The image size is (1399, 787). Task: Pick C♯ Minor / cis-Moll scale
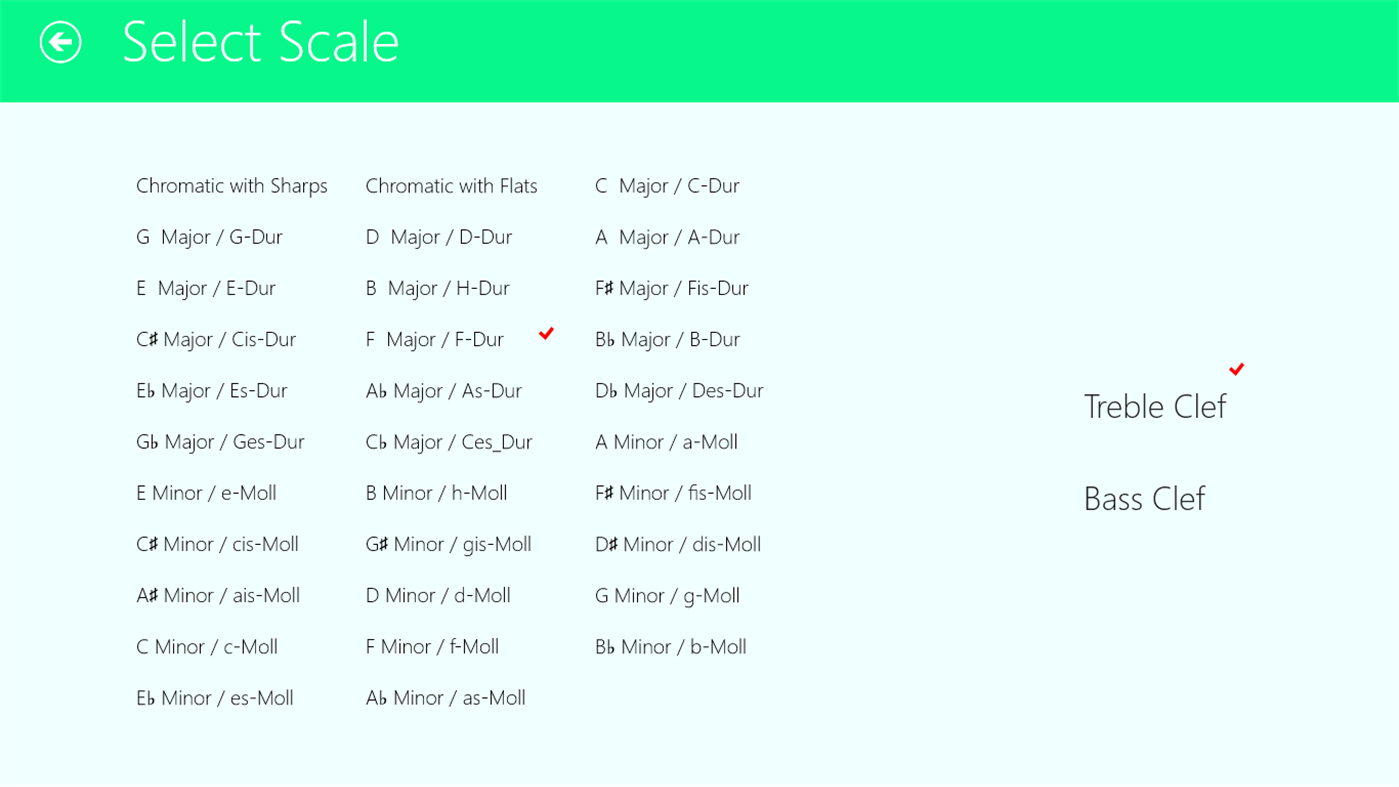pyautogui.click(x=217, y=545)
